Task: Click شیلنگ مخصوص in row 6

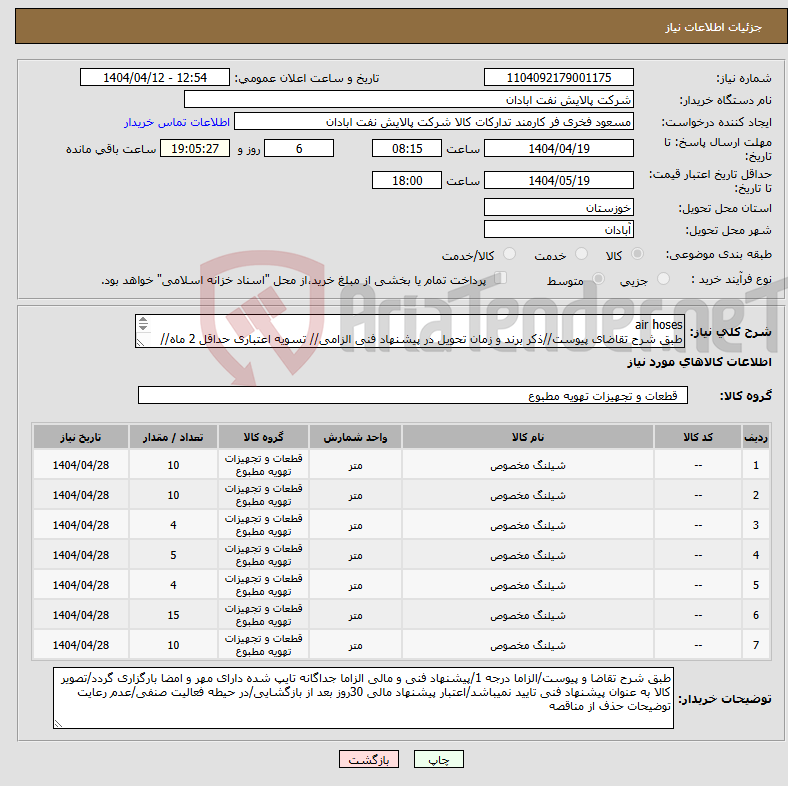Action: [x=528, y=615]
